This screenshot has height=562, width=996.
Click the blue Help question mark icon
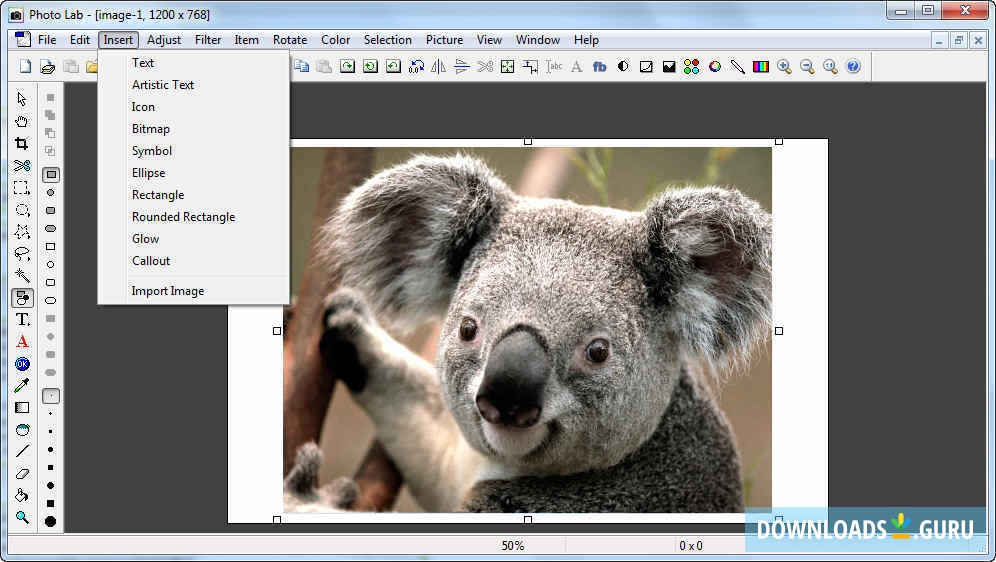853,67
